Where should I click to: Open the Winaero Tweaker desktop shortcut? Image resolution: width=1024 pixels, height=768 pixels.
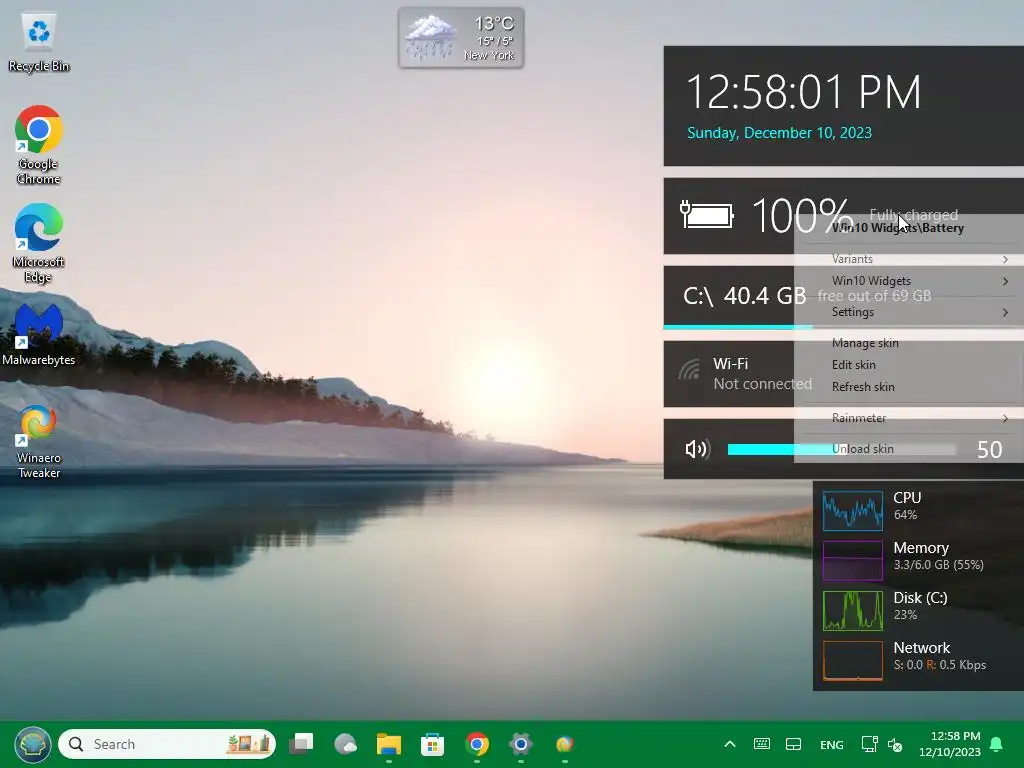pyautogui.click(x=39, y=442)
